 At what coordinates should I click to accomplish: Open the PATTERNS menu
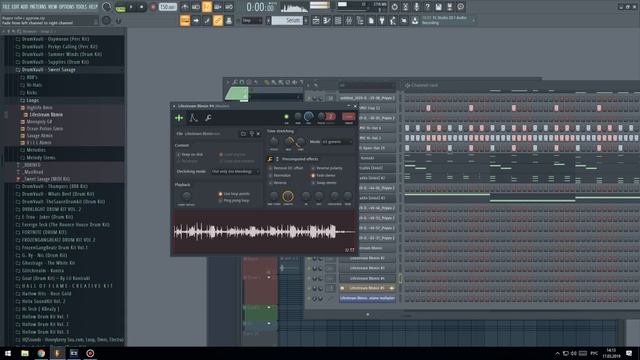point(38,7)
